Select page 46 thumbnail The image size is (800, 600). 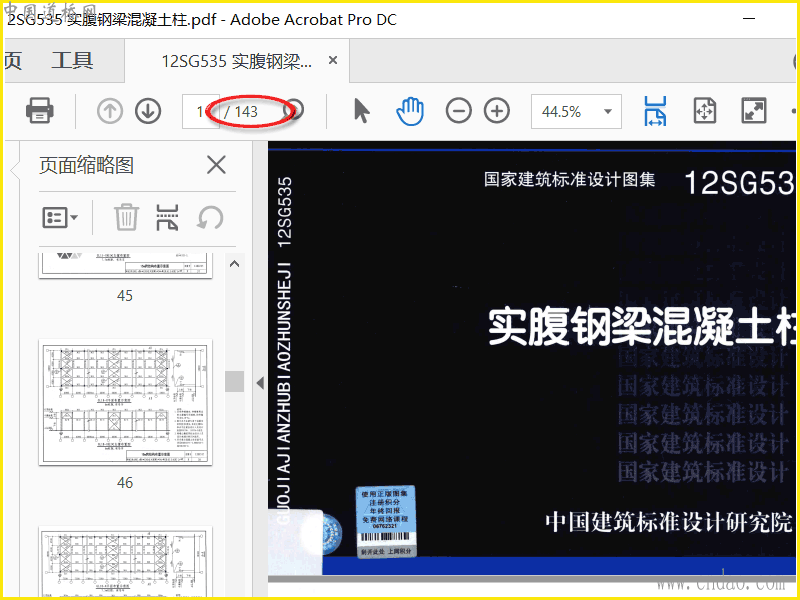126,403
